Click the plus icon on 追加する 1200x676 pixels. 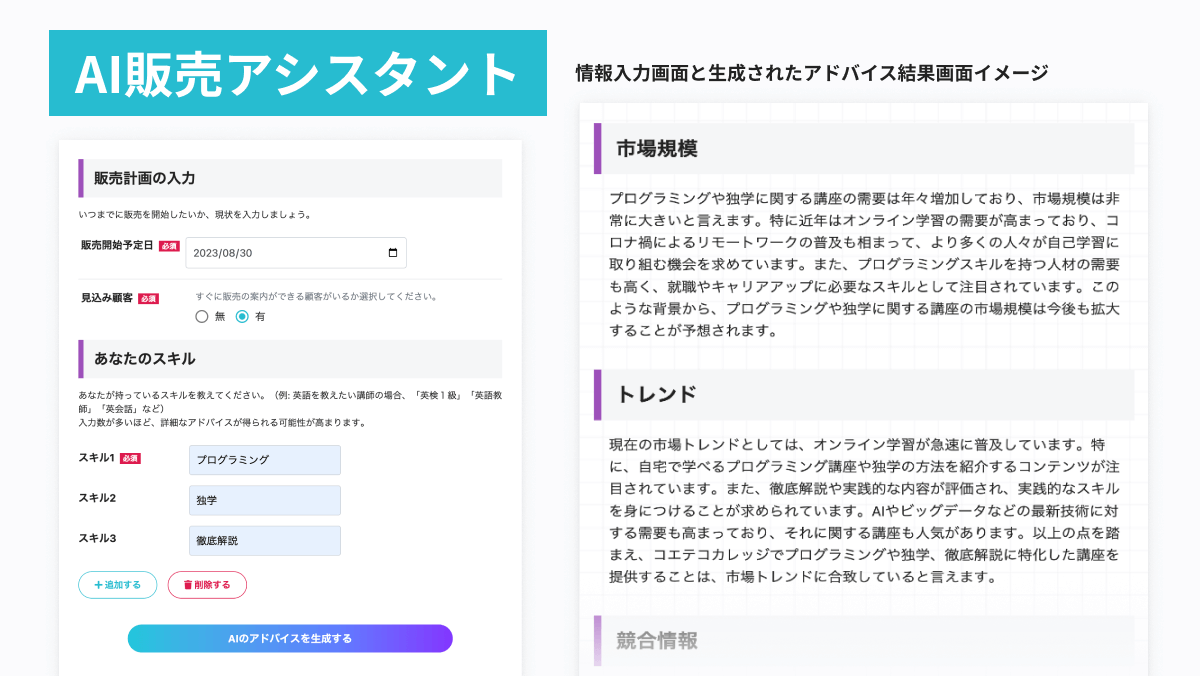[98, 585]
